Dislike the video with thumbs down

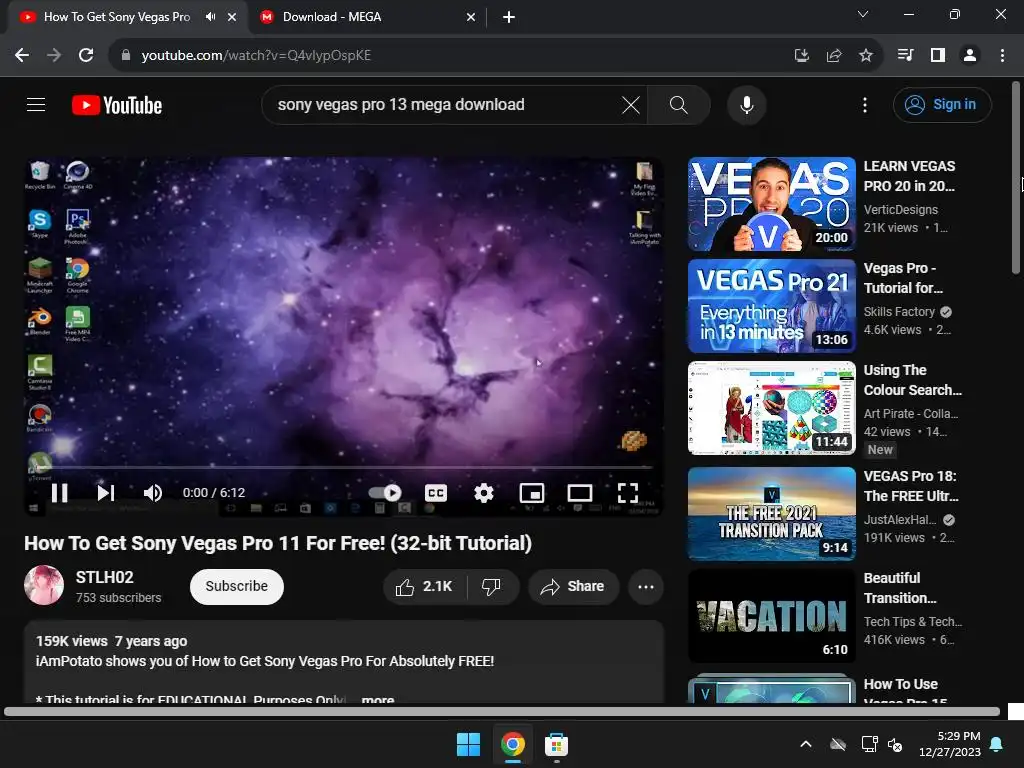[492, 586]
